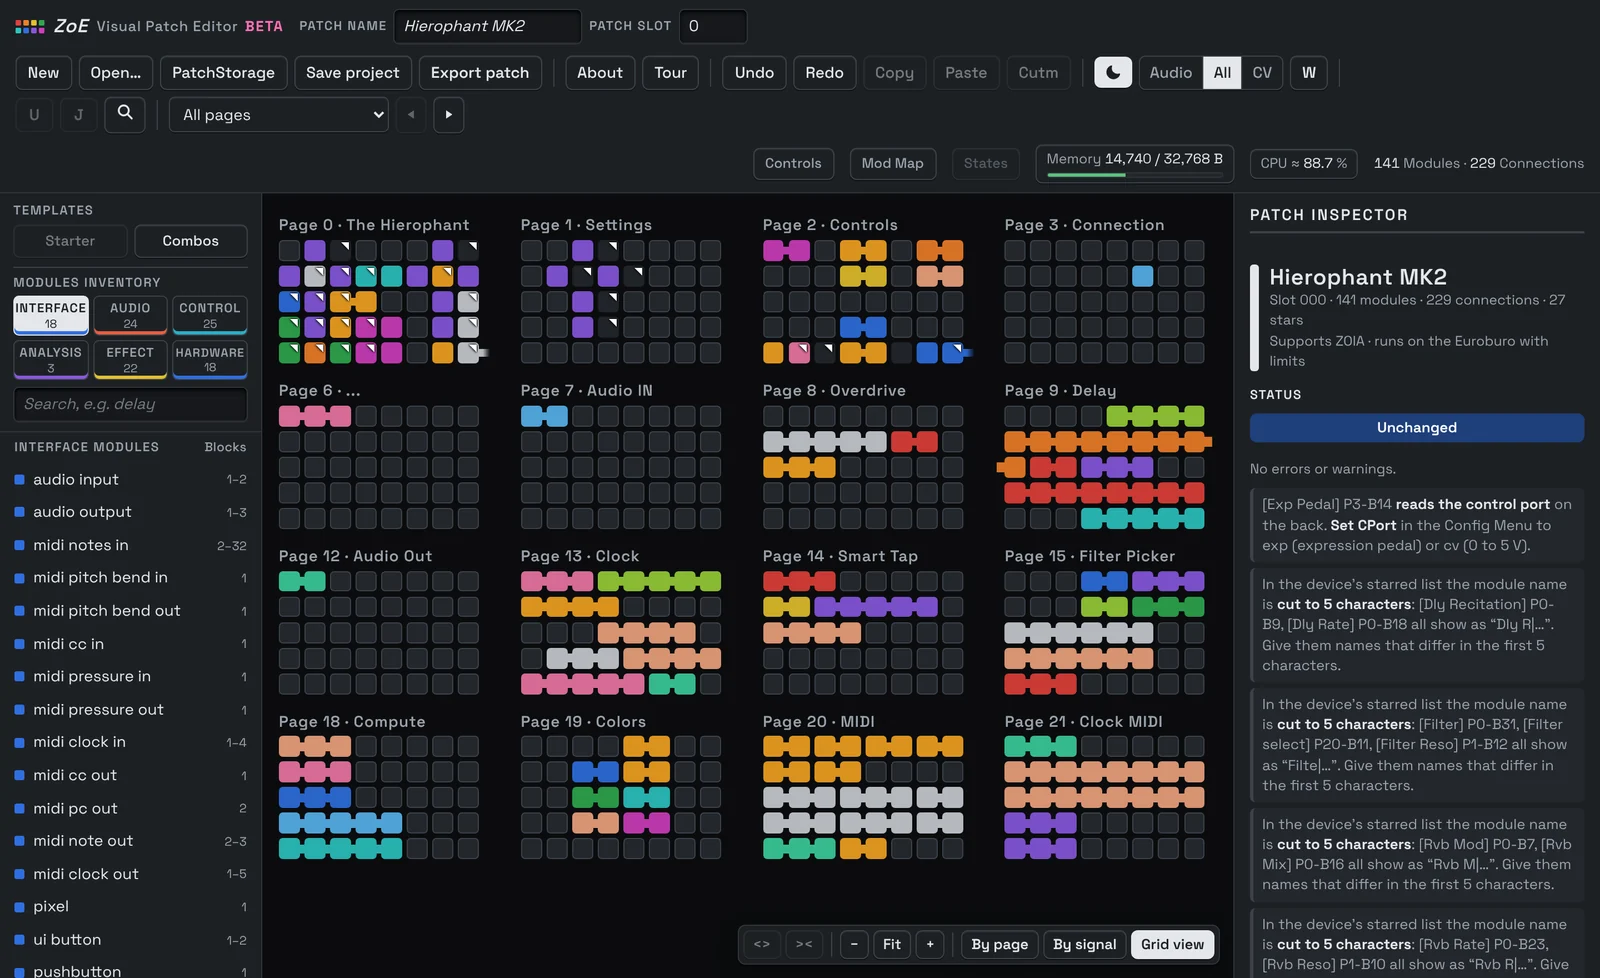
Task: Switch signal filter to CV
Action: click(1262, 73)
